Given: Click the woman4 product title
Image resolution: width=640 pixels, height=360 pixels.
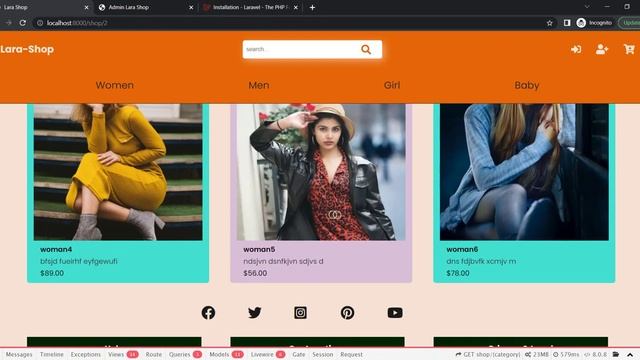Looking at the screenshot, I should click(56, 249).
